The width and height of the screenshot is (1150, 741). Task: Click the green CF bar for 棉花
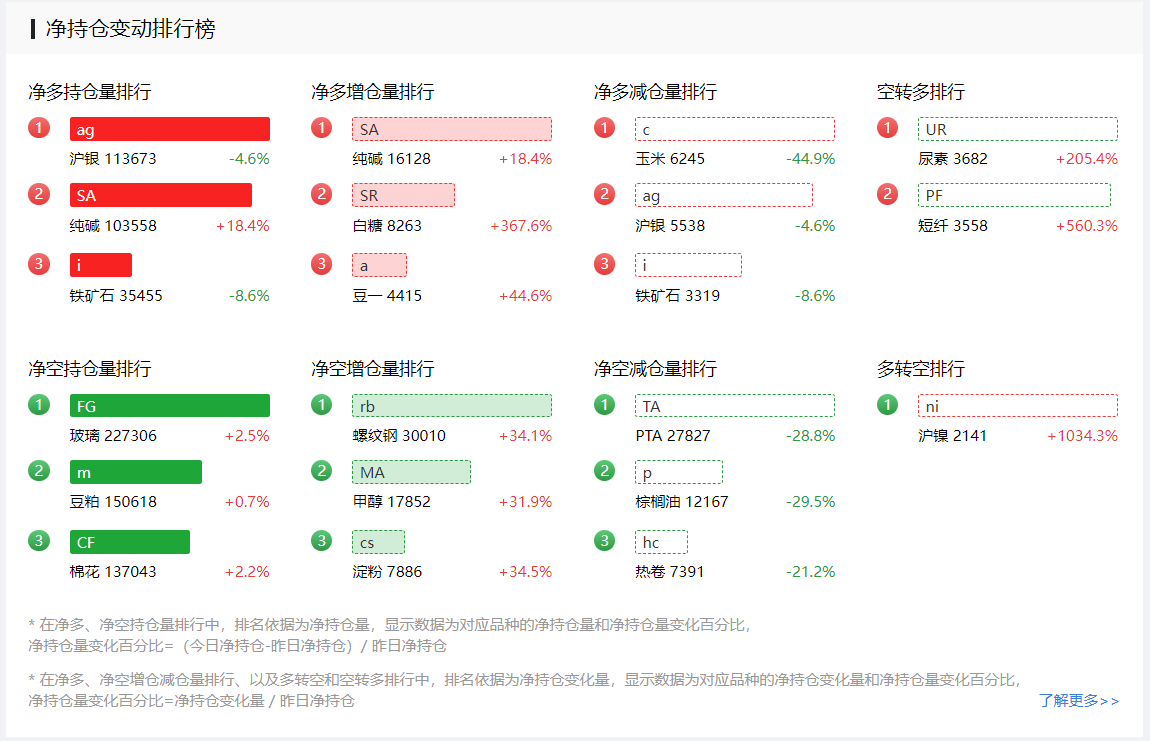coord(129,542)
